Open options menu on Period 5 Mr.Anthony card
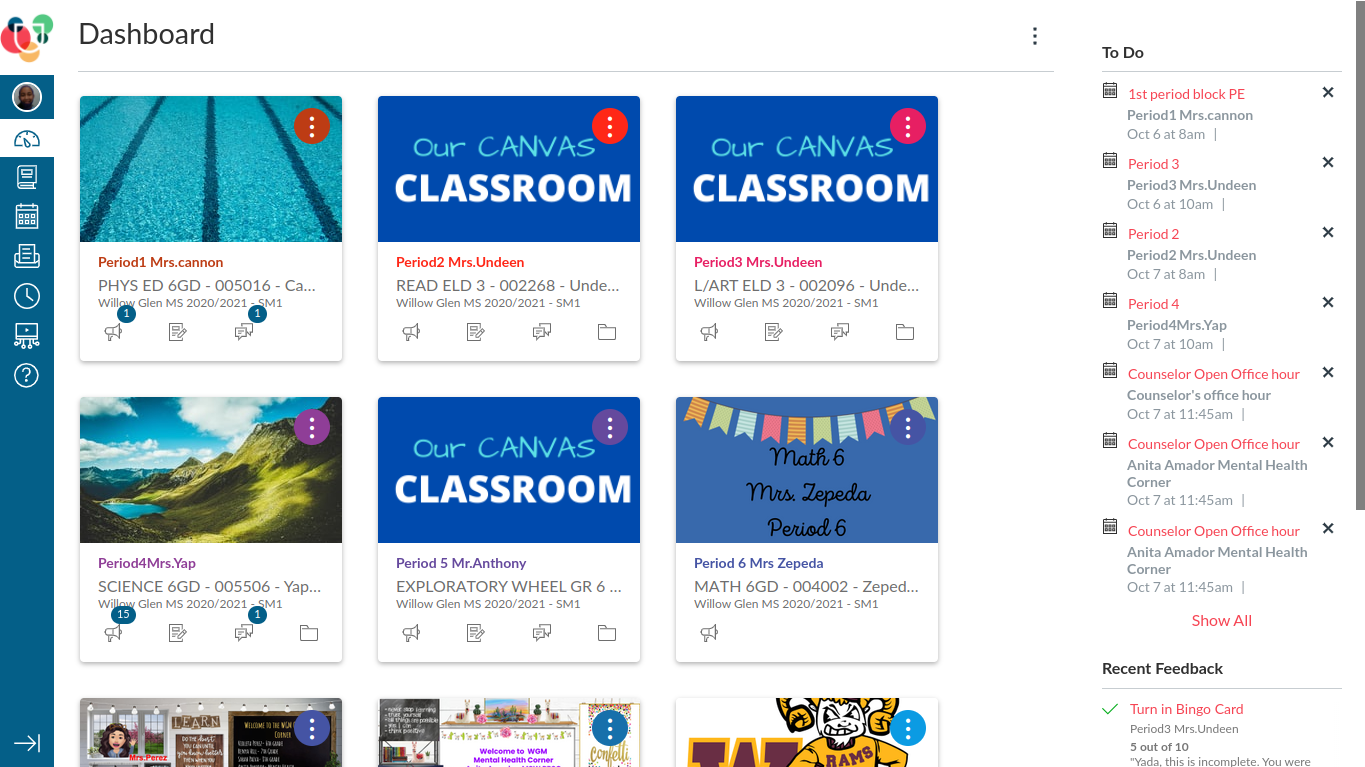 pos(610,428)
